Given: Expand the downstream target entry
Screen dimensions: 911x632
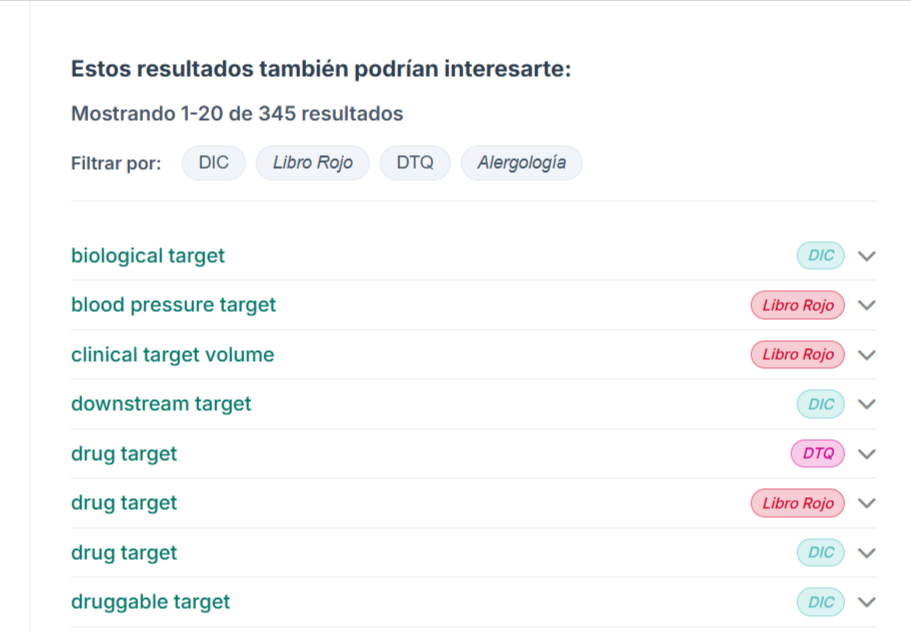Looking at the screenshot, I should (x=867, y=404).
